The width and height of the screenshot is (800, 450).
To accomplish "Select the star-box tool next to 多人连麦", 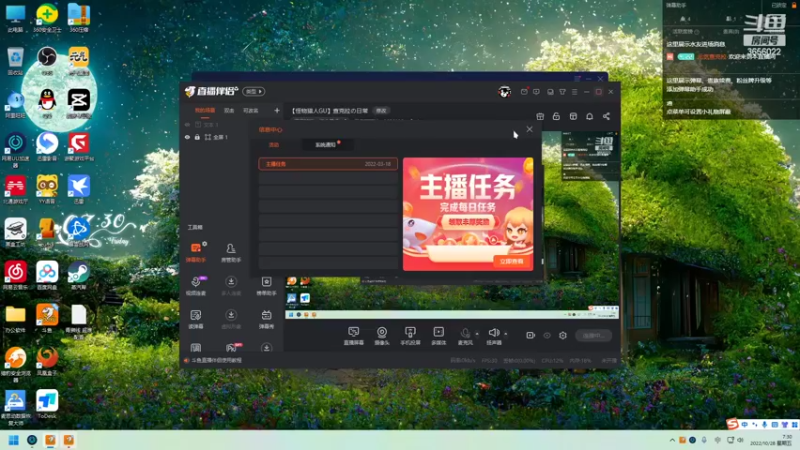I will (266, 286).
